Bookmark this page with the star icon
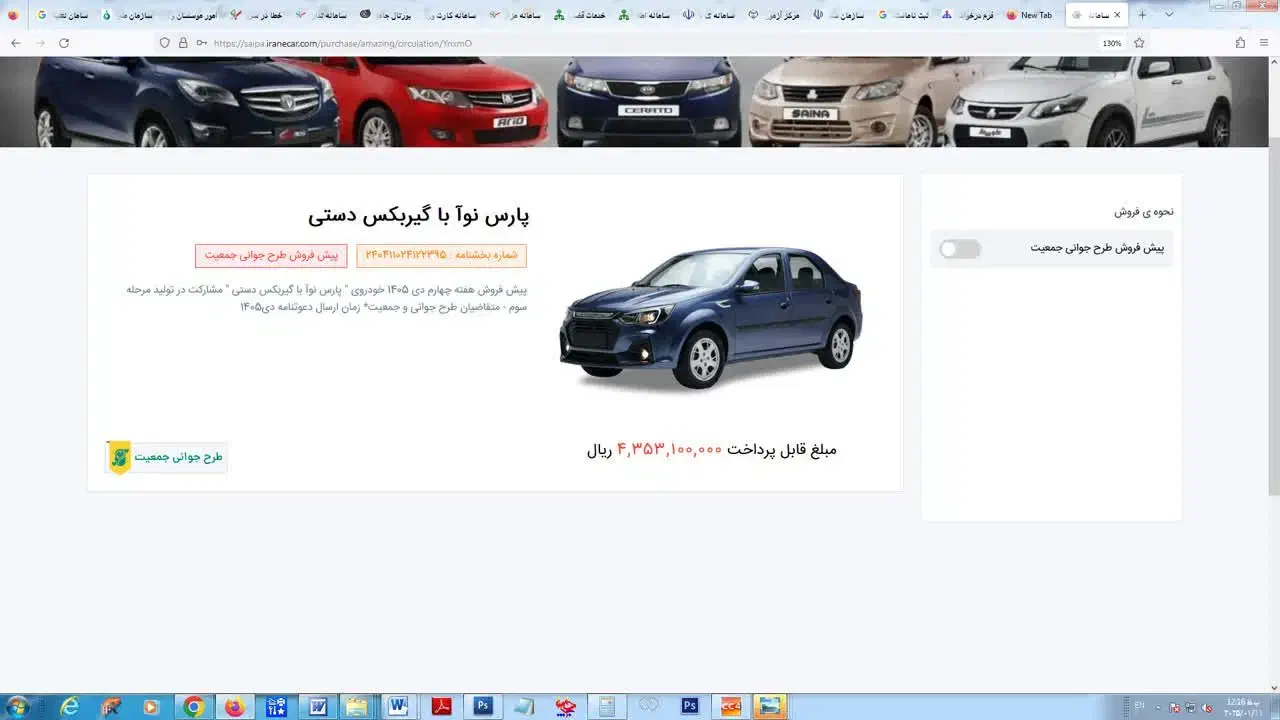 (x=1139, y=43)
